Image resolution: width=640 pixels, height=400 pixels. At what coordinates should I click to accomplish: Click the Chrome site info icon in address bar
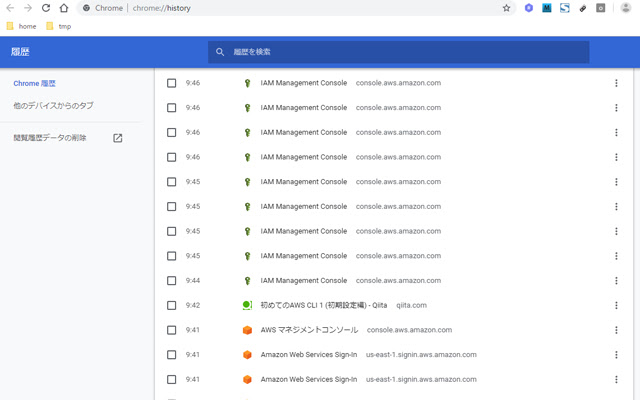point(87,8)
